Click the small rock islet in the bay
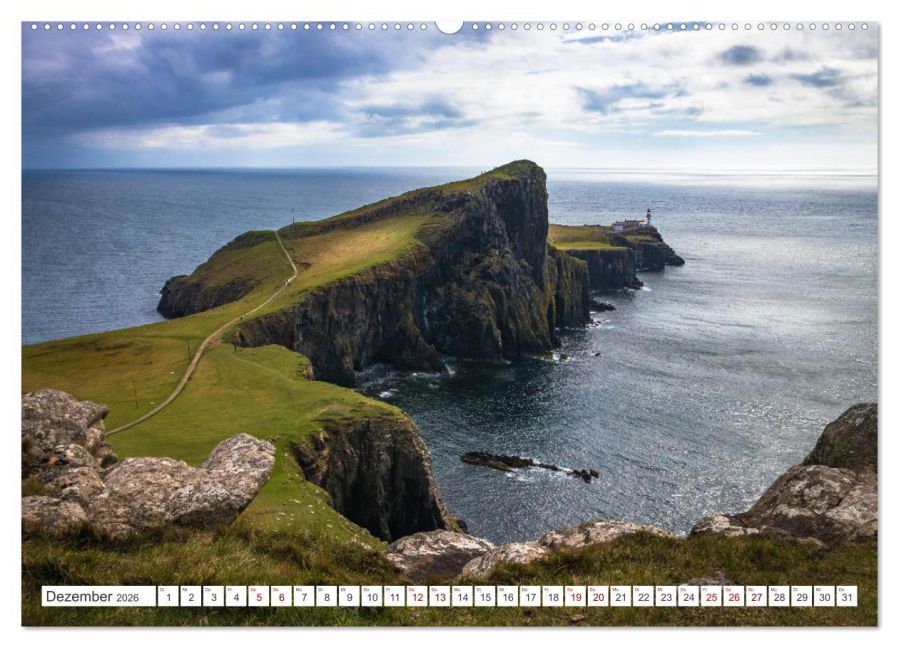899x648 pixels. [x=529, y=464]
